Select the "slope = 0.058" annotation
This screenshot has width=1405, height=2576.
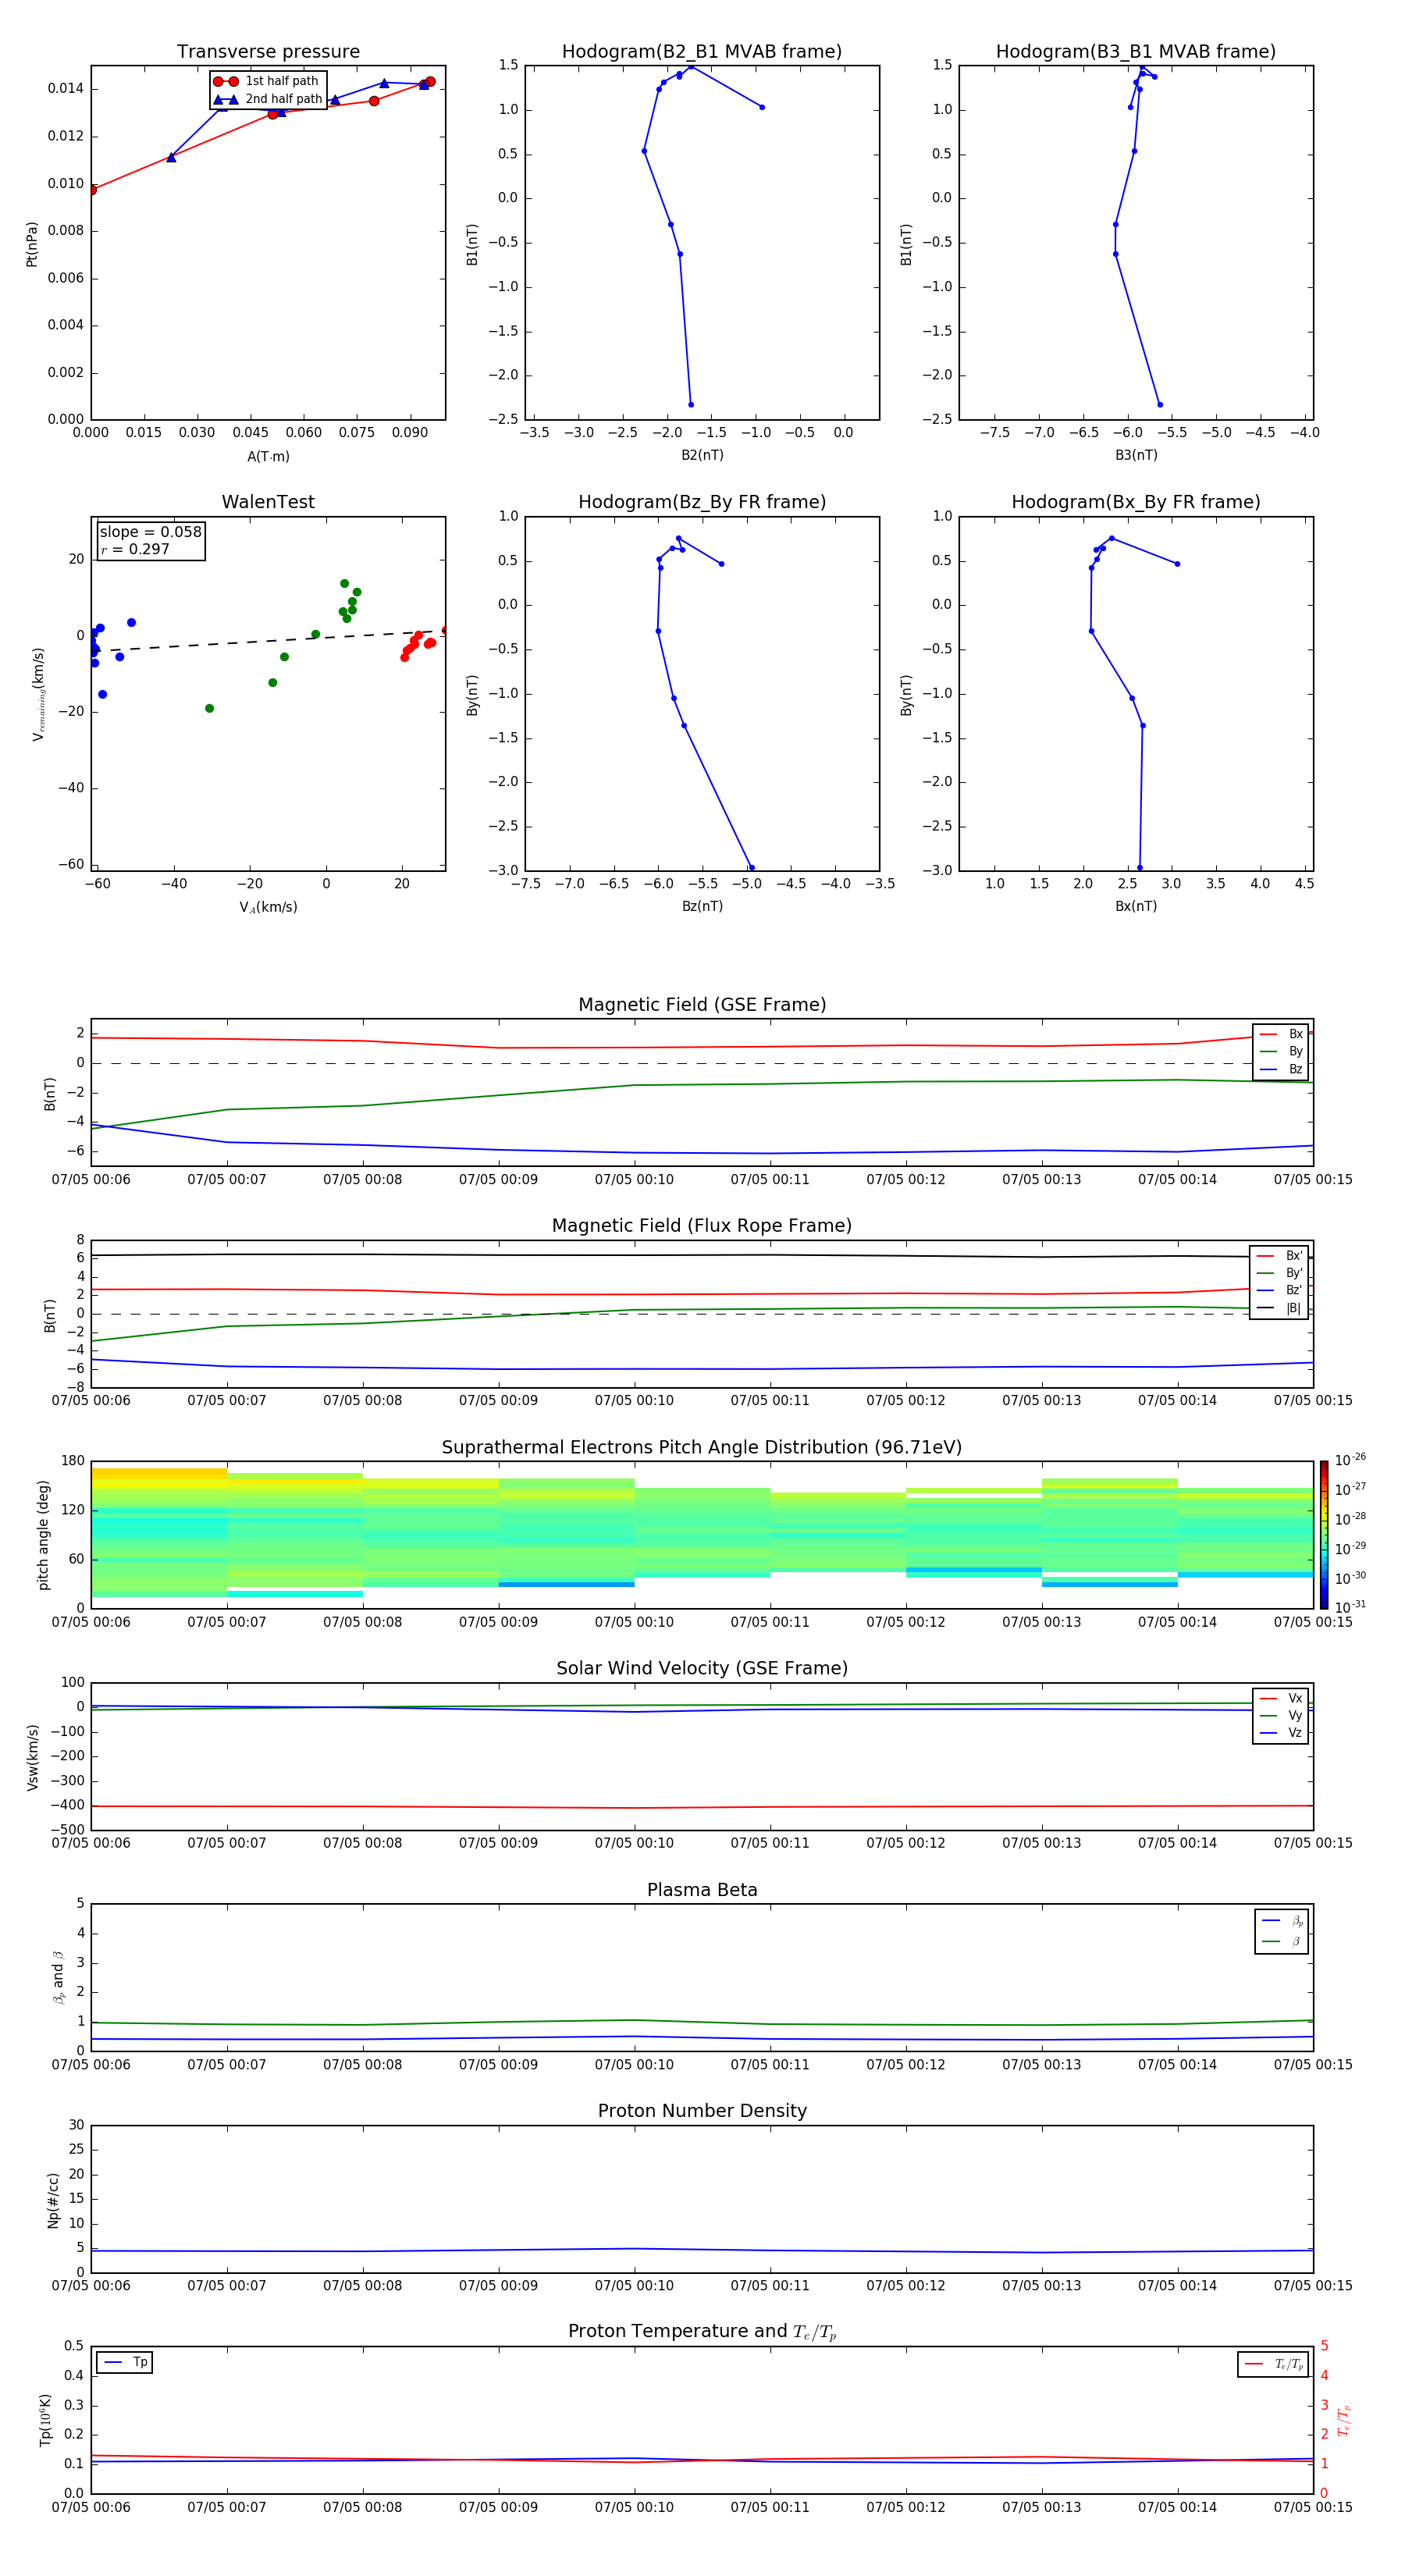[150, 532]
